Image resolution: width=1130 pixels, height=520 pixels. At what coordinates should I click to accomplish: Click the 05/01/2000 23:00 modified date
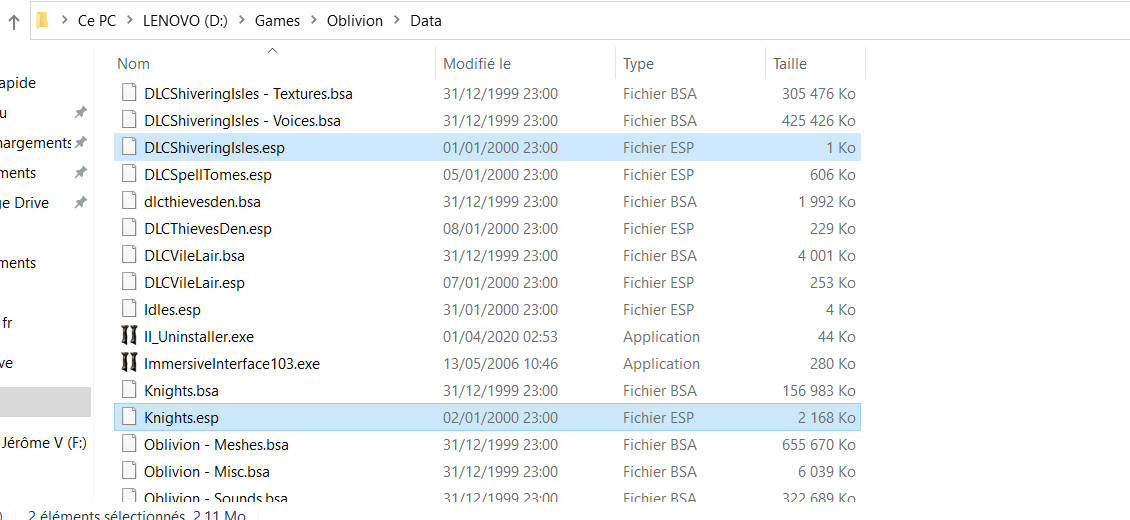tap(500, 174)
